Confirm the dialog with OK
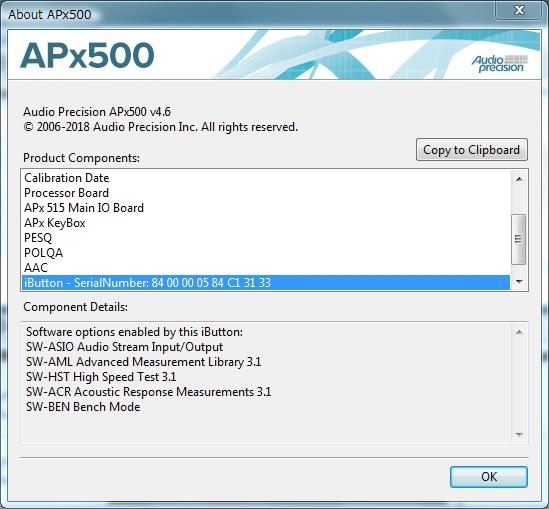This screenshot has height=509, width=549. (488, 476)
